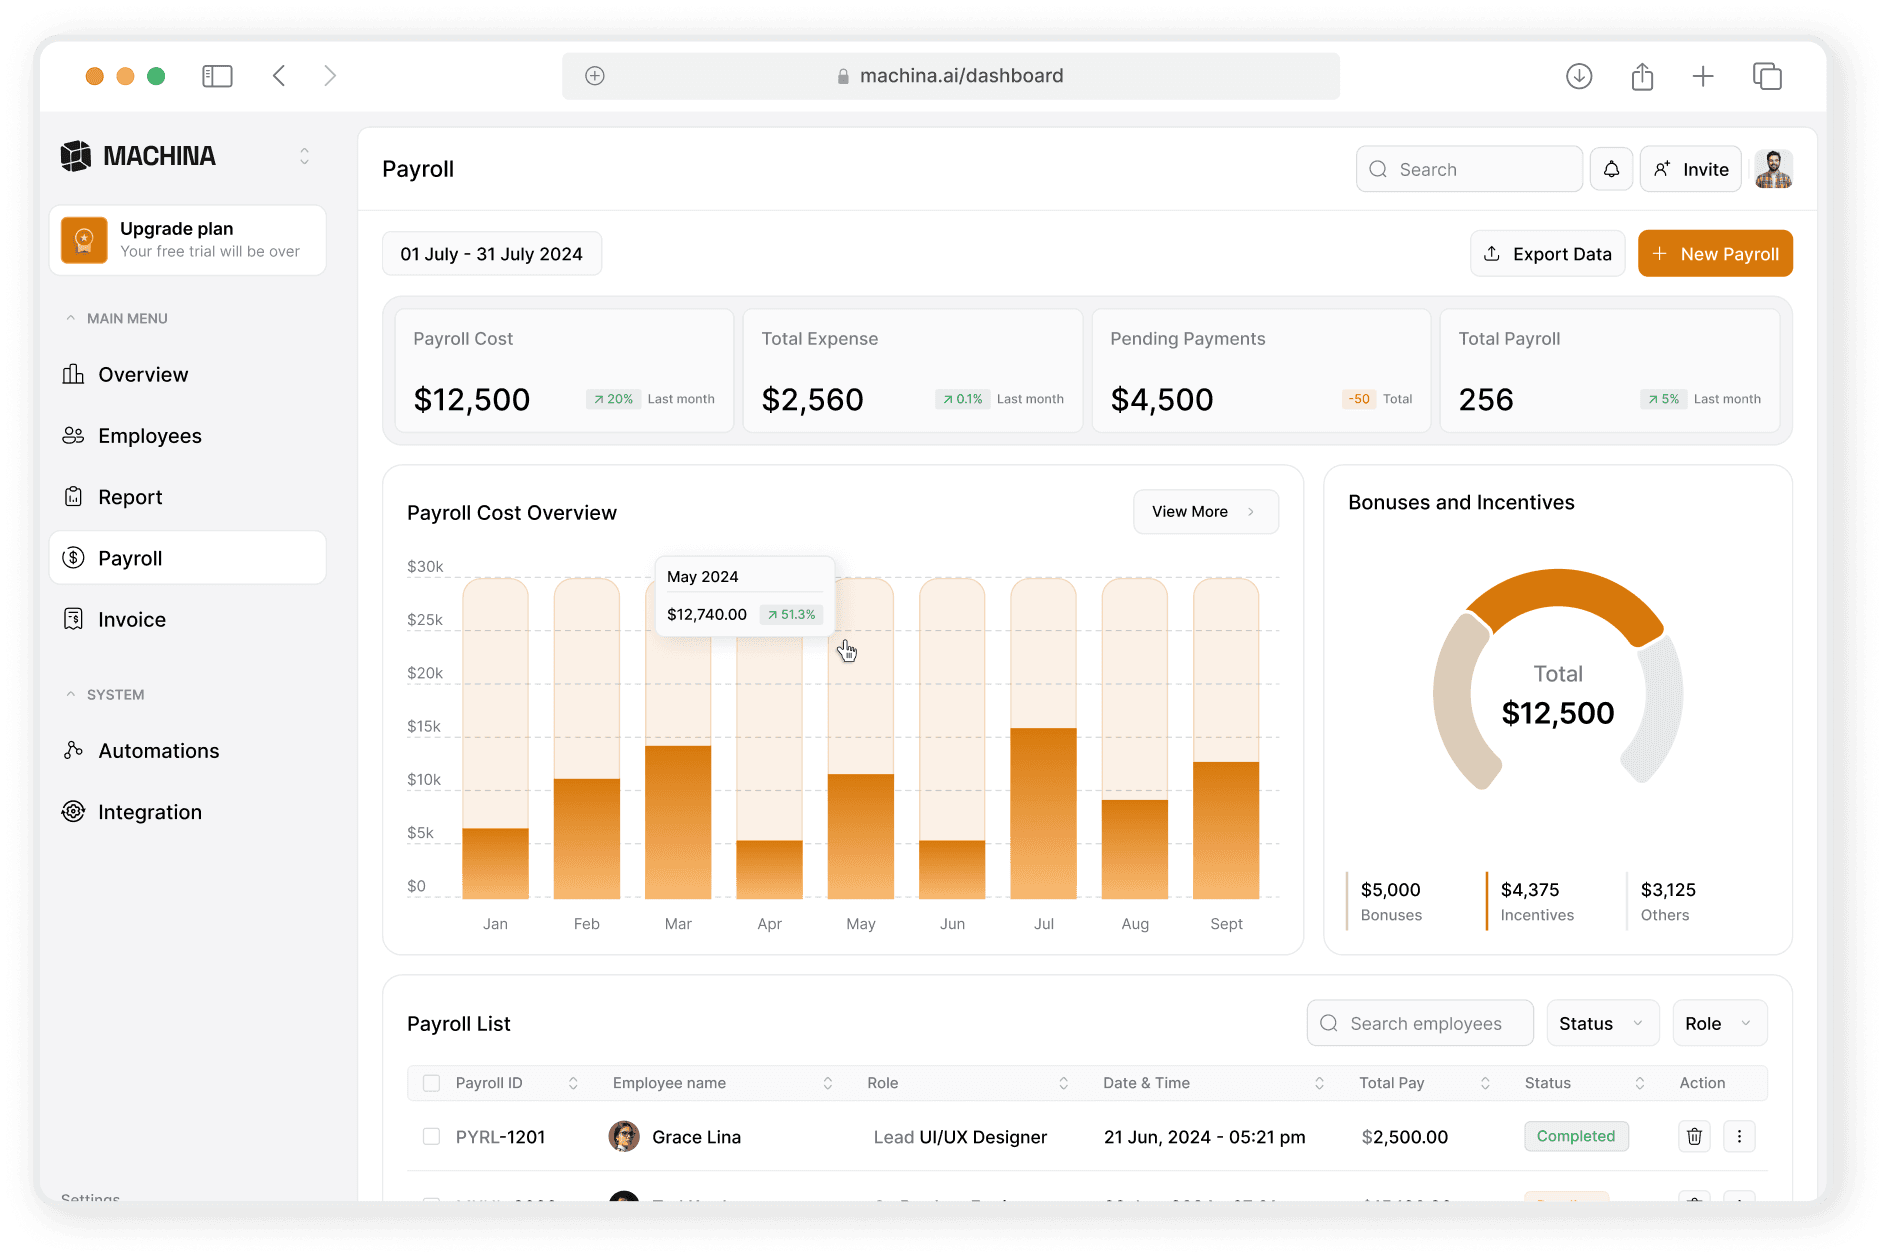
Task: Open Automations from the System menu
Action: point(73,750)
